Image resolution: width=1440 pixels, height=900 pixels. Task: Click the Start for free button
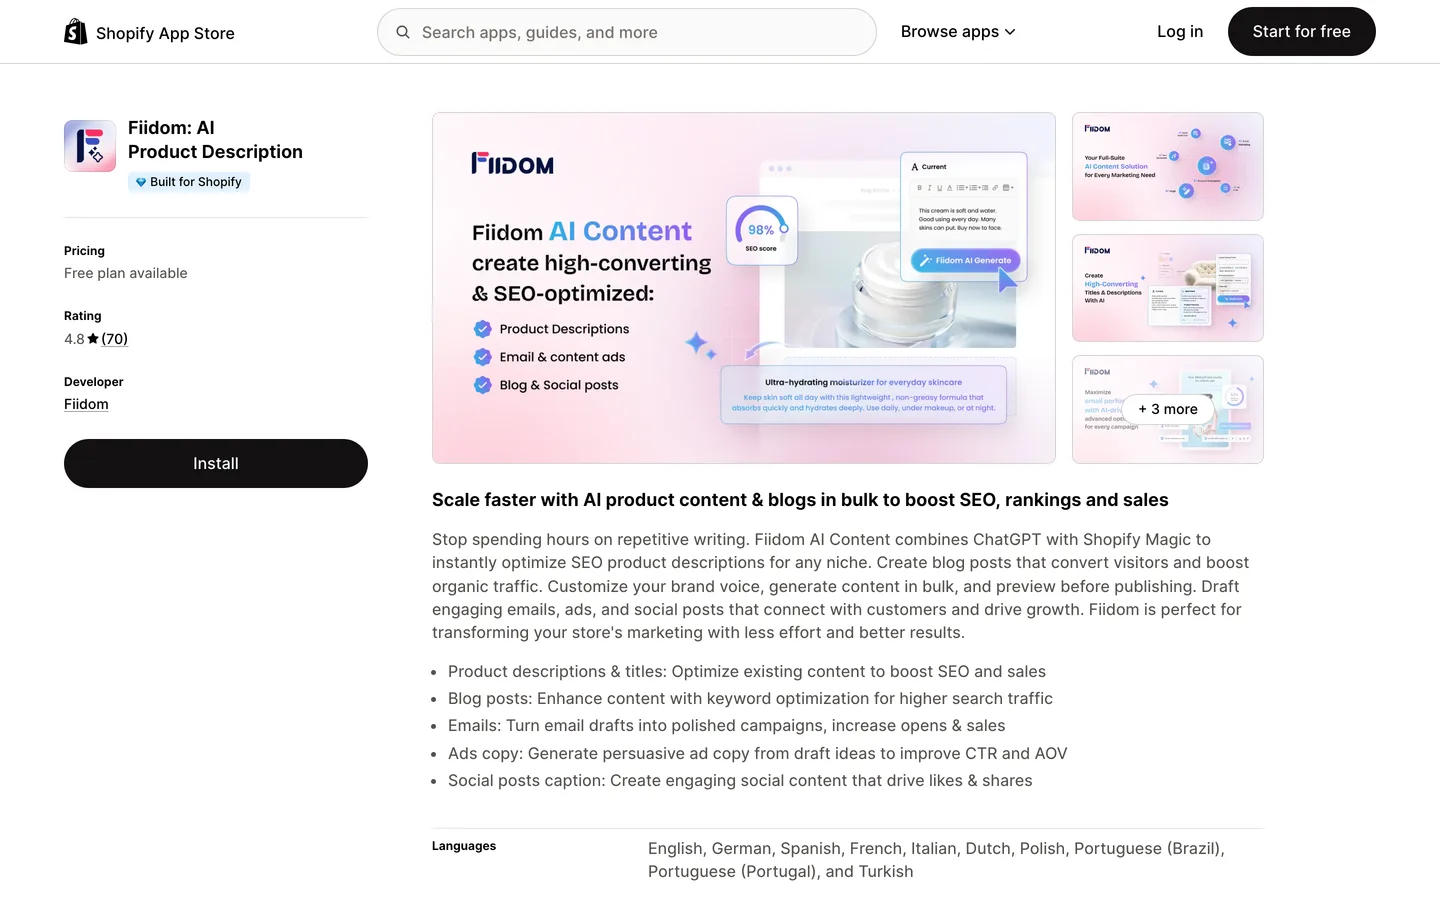[x=1302, y=32]
